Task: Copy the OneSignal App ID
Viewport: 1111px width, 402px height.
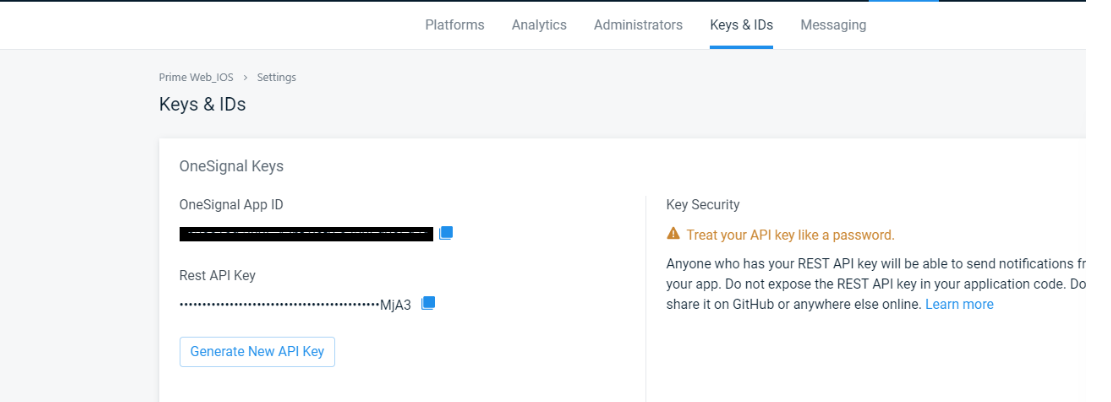Action: (446, 233)
